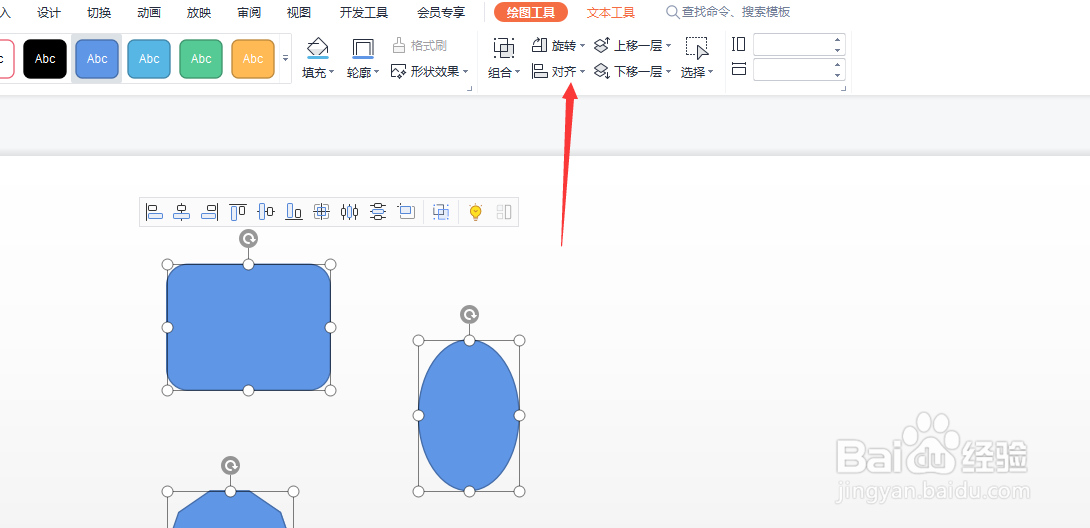Click the Format Painter (格式刷) button
Image resolution: width=1090 pixels, height=528 pixels.
pos(419,46)
